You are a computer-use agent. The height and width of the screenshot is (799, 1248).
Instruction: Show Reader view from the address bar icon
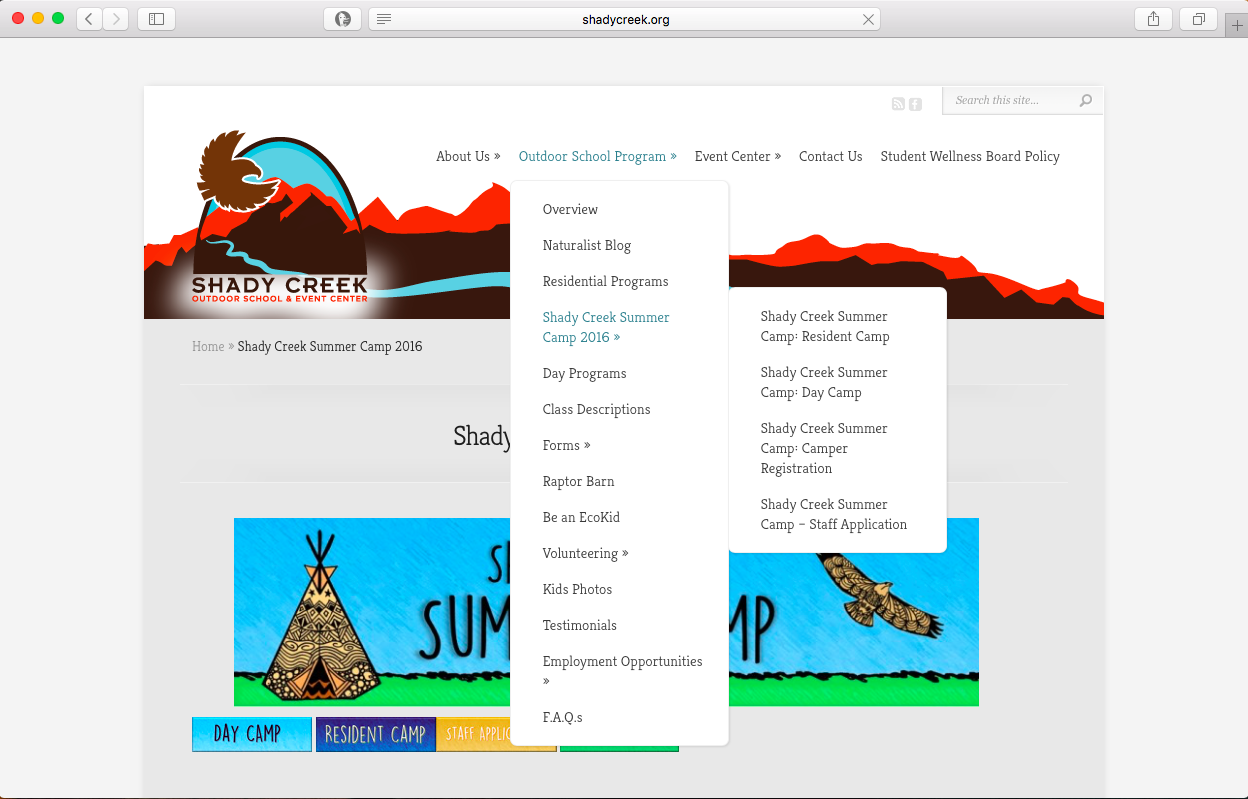point(384,19)
